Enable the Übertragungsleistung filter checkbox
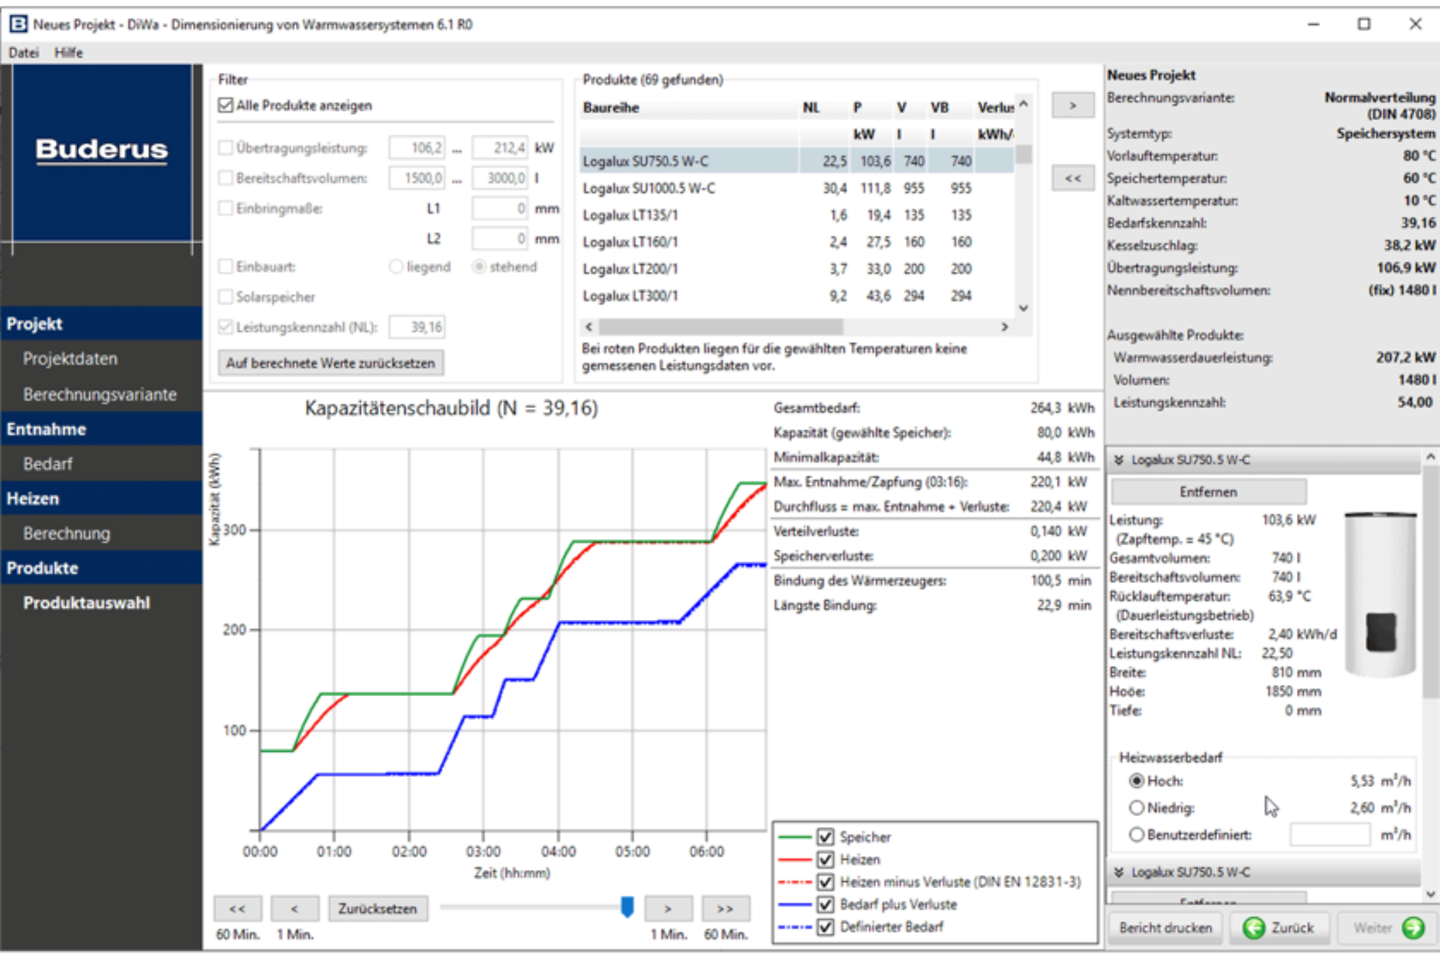 tap(226, 148)
